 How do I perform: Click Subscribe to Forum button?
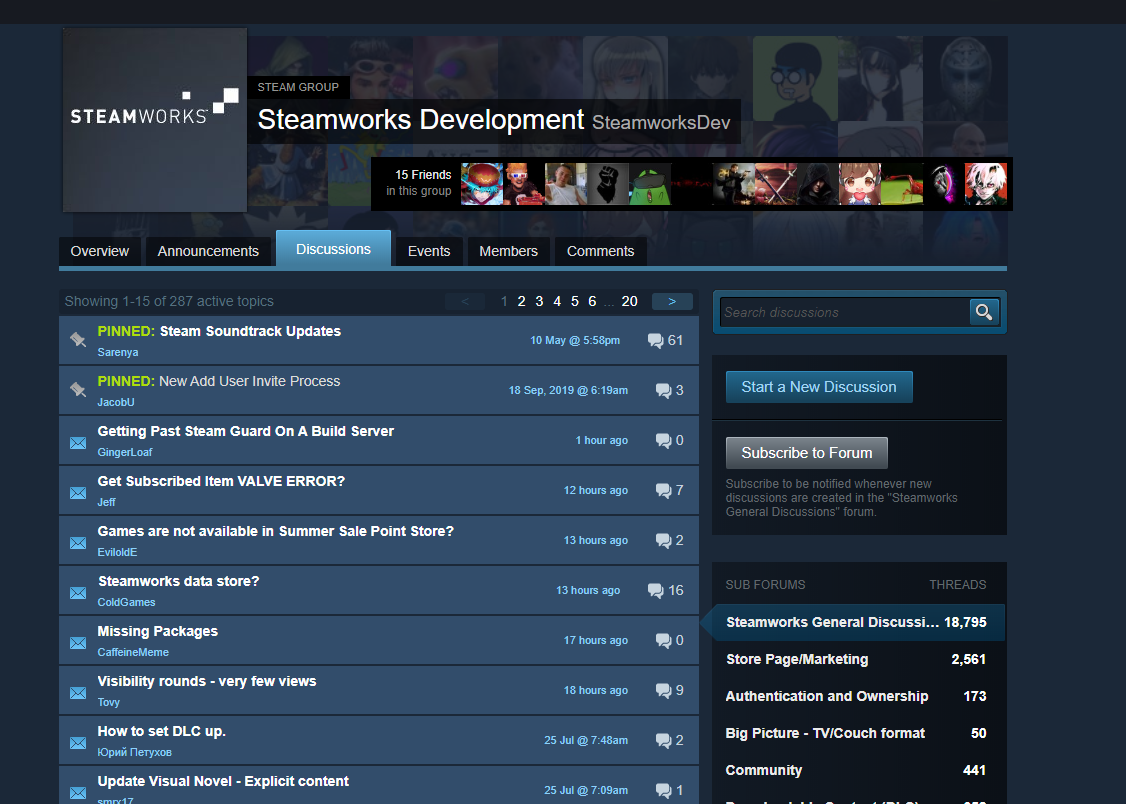806,453
